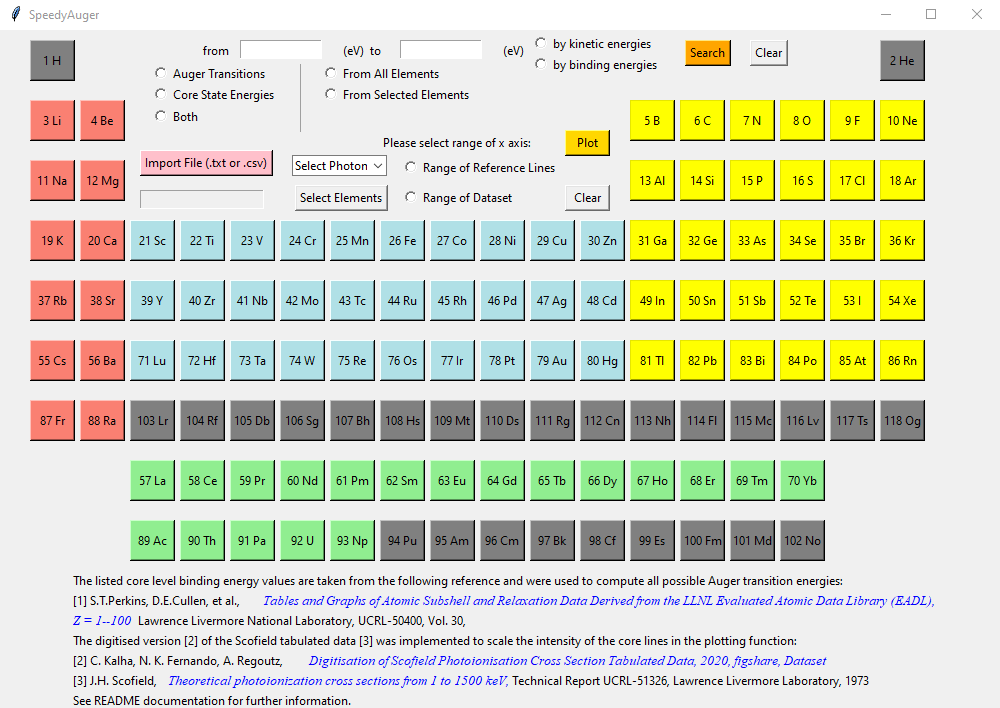
Task: Expand the Select Photon dropdown
Action: click(339, 166)
